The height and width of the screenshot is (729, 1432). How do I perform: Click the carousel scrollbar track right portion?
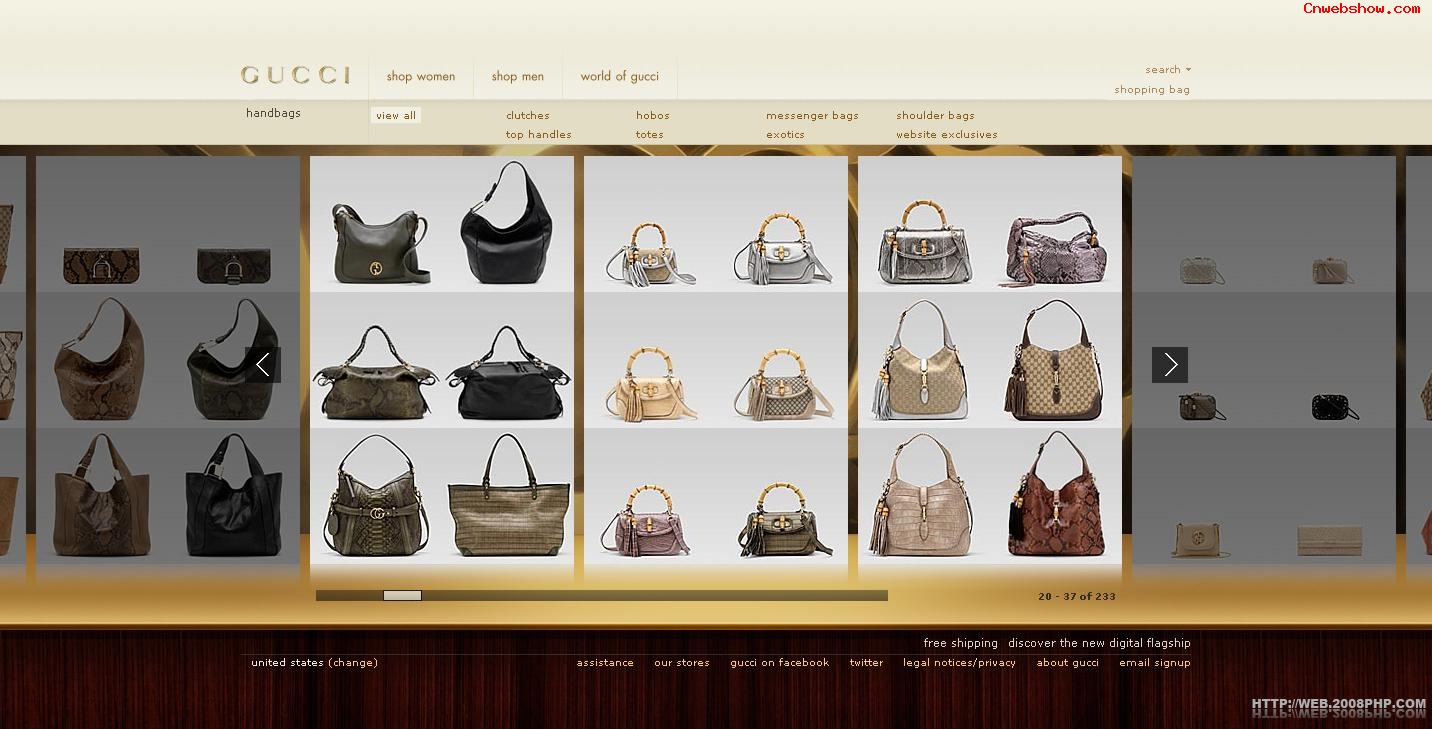pyautogui.click(x=655, y=595)
